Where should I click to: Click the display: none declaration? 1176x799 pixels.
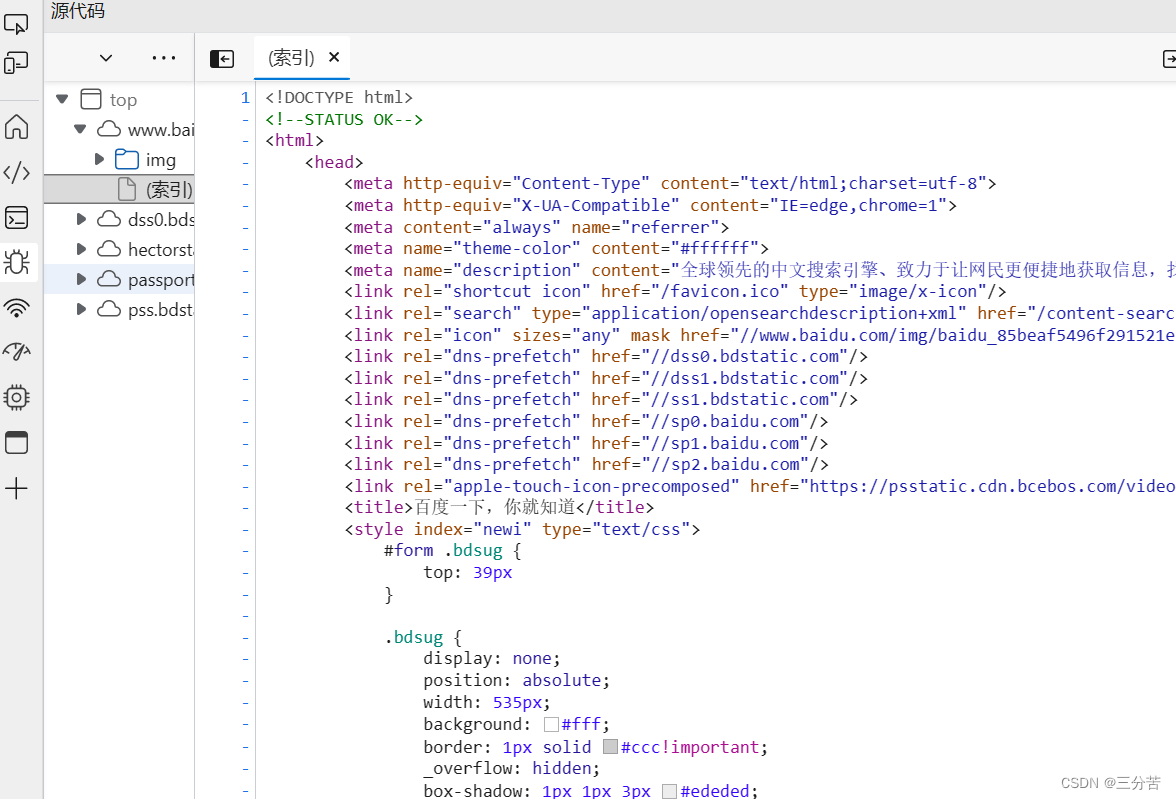[492, 659]
